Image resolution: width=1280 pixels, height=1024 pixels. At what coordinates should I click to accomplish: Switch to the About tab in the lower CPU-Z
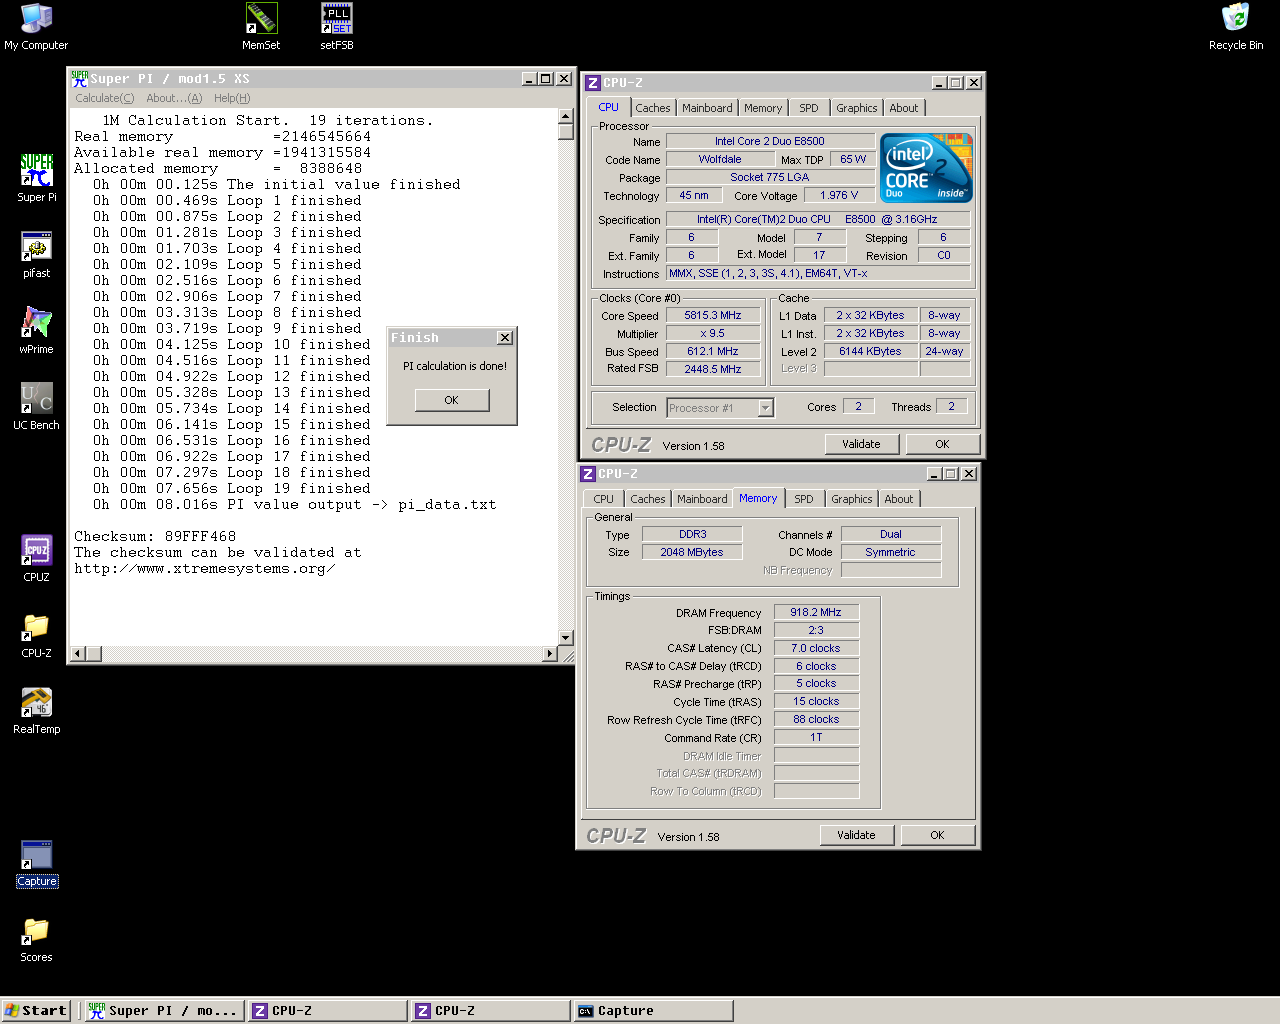899,499
